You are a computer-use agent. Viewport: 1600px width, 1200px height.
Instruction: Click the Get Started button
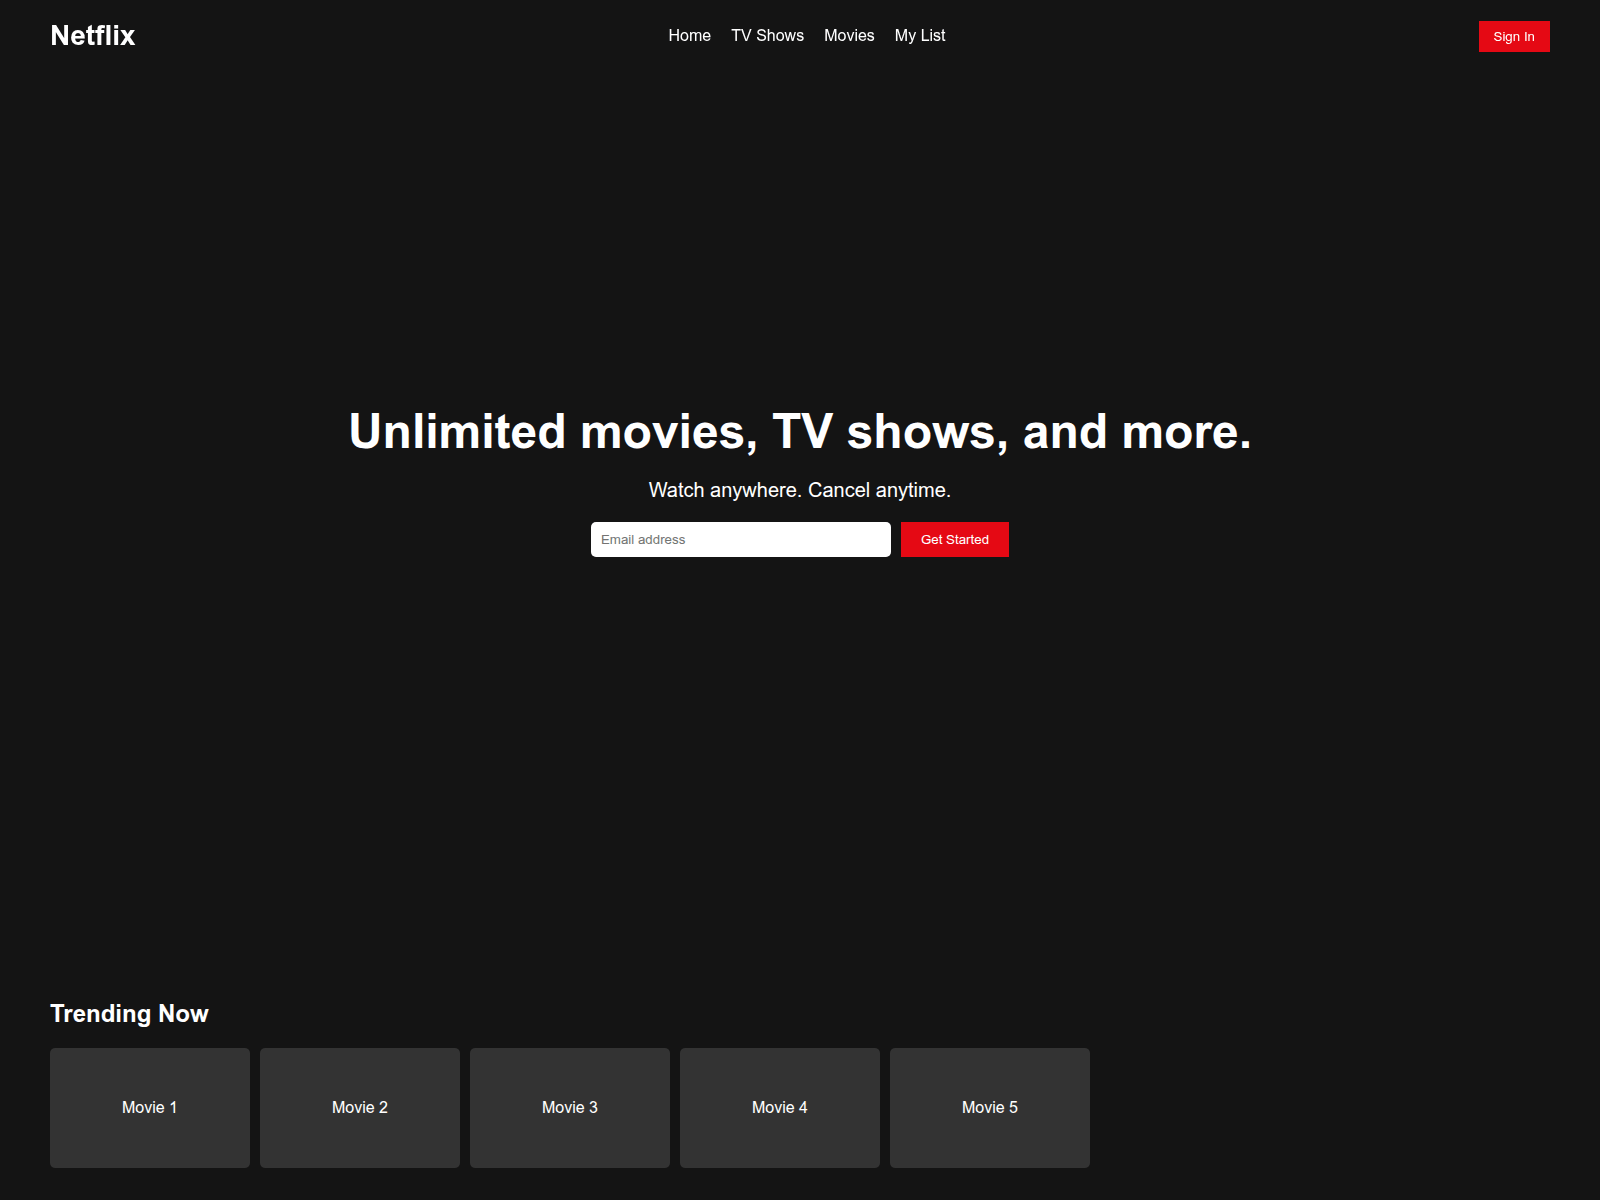[x=954, y=540]
